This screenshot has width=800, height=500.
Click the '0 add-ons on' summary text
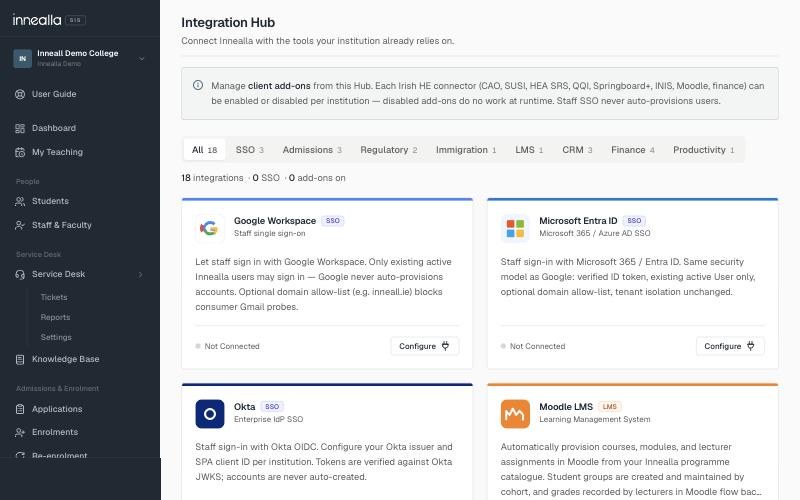pyautogui.click(x=317, y=178)
